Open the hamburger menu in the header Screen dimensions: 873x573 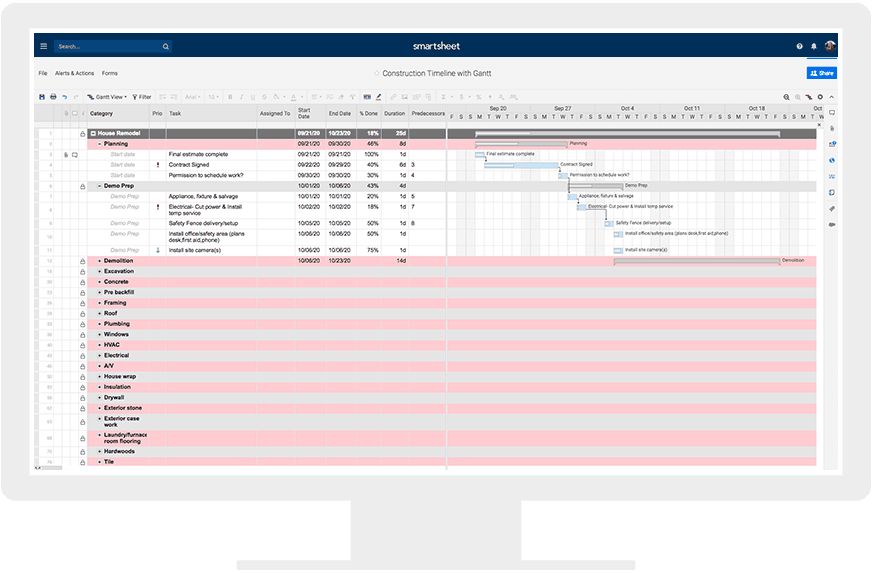pyautogui.click(x=43, y=46)
